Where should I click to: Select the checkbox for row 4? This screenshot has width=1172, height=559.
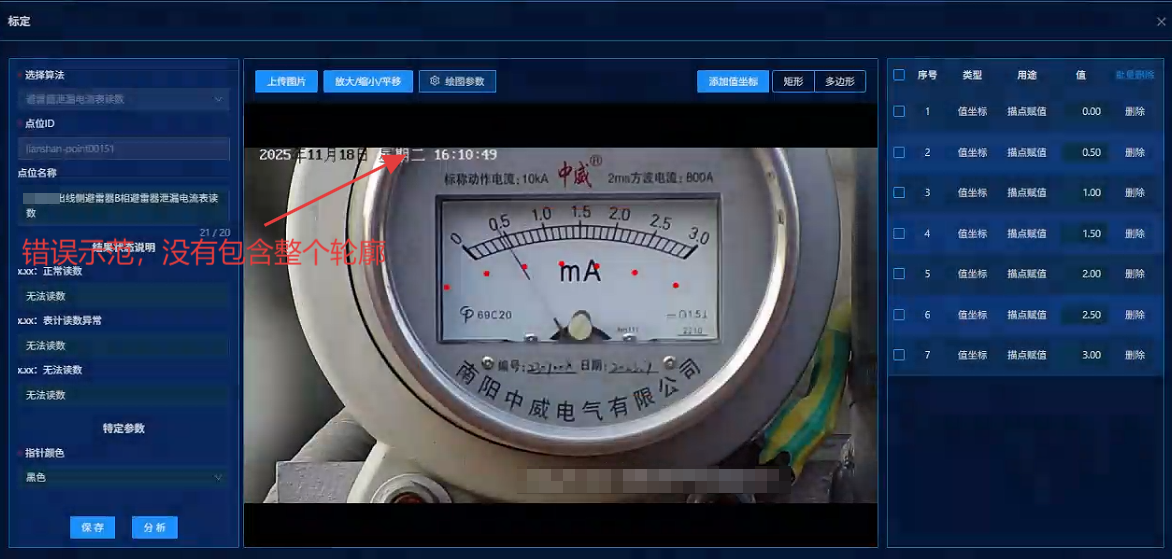coord(899,233)
